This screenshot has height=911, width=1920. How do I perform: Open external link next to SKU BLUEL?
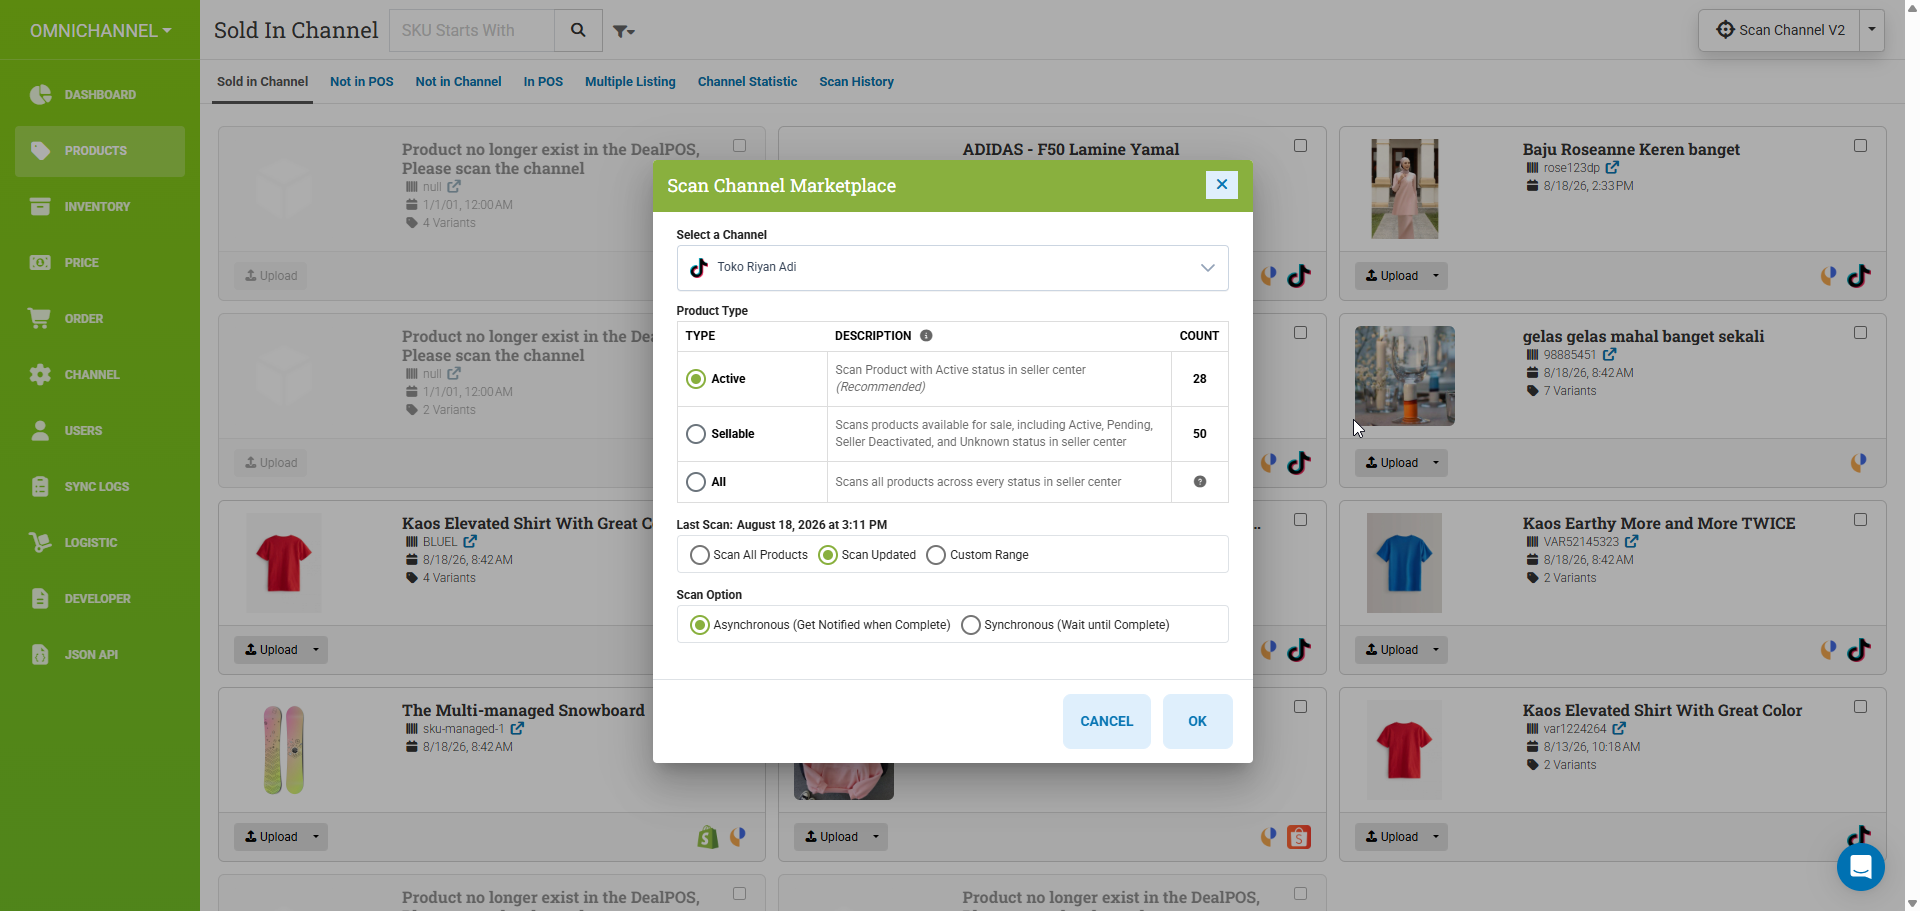pos(470,542)
